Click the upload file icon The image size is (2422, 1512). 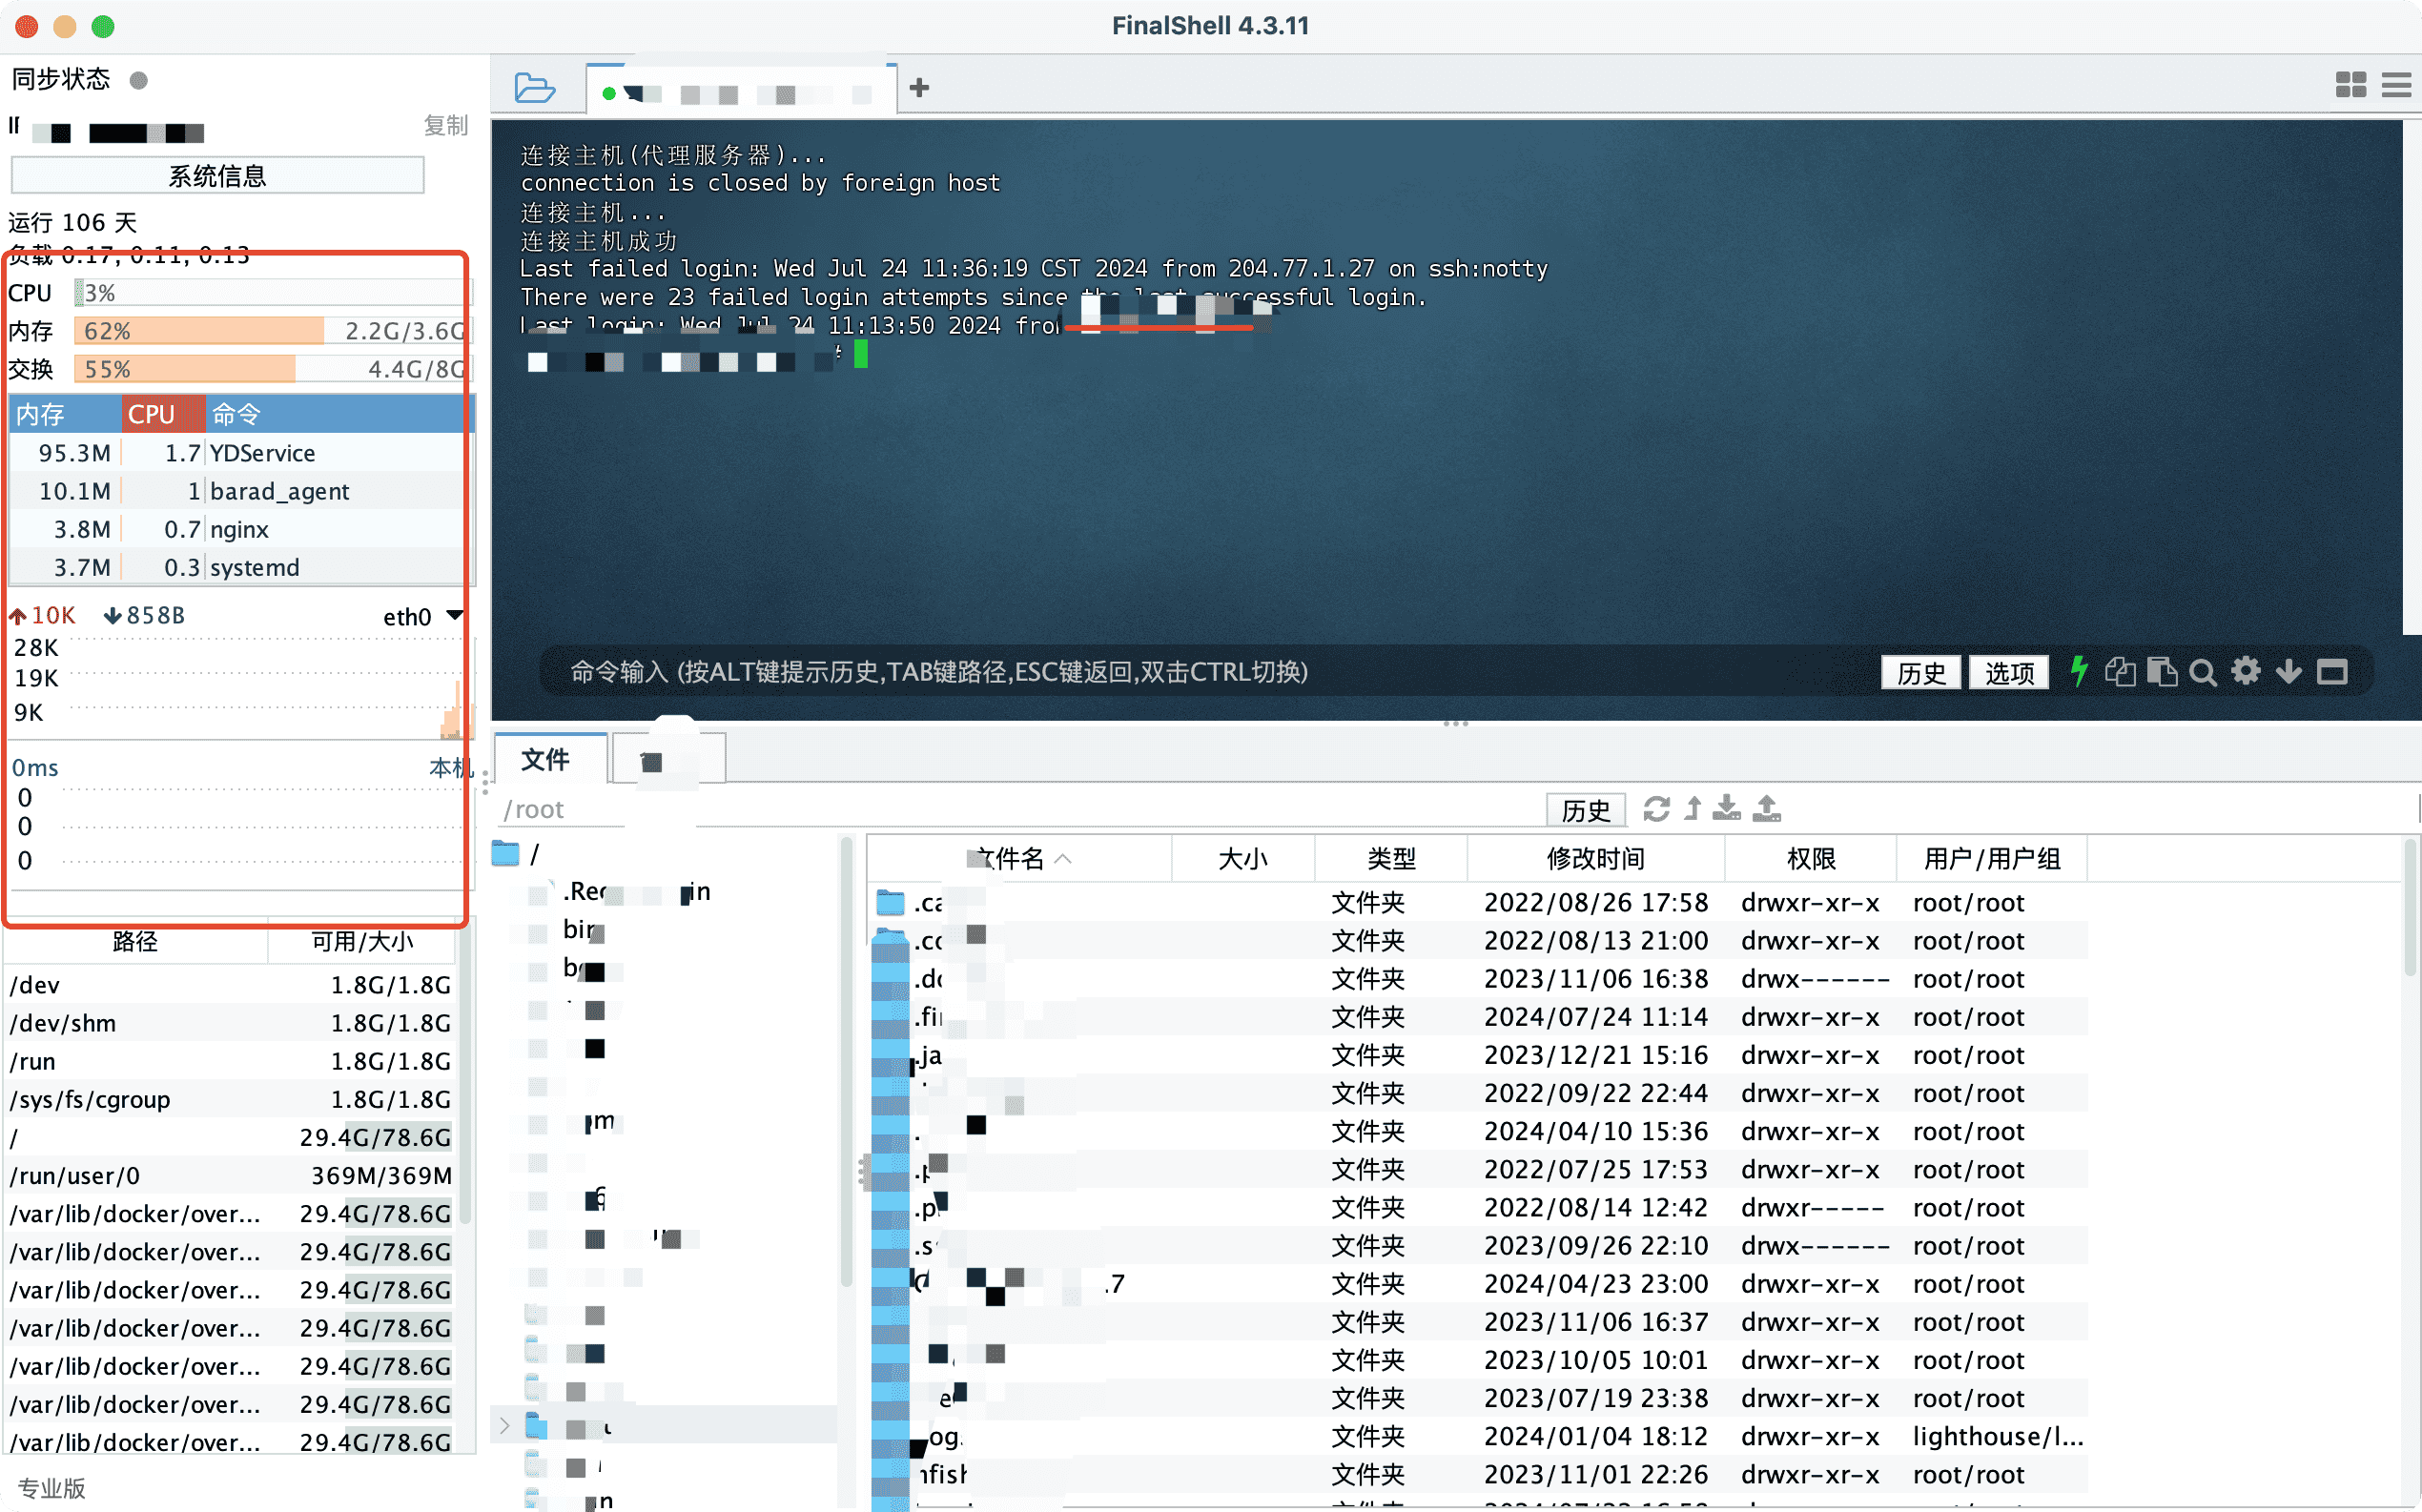(1767, 808)
